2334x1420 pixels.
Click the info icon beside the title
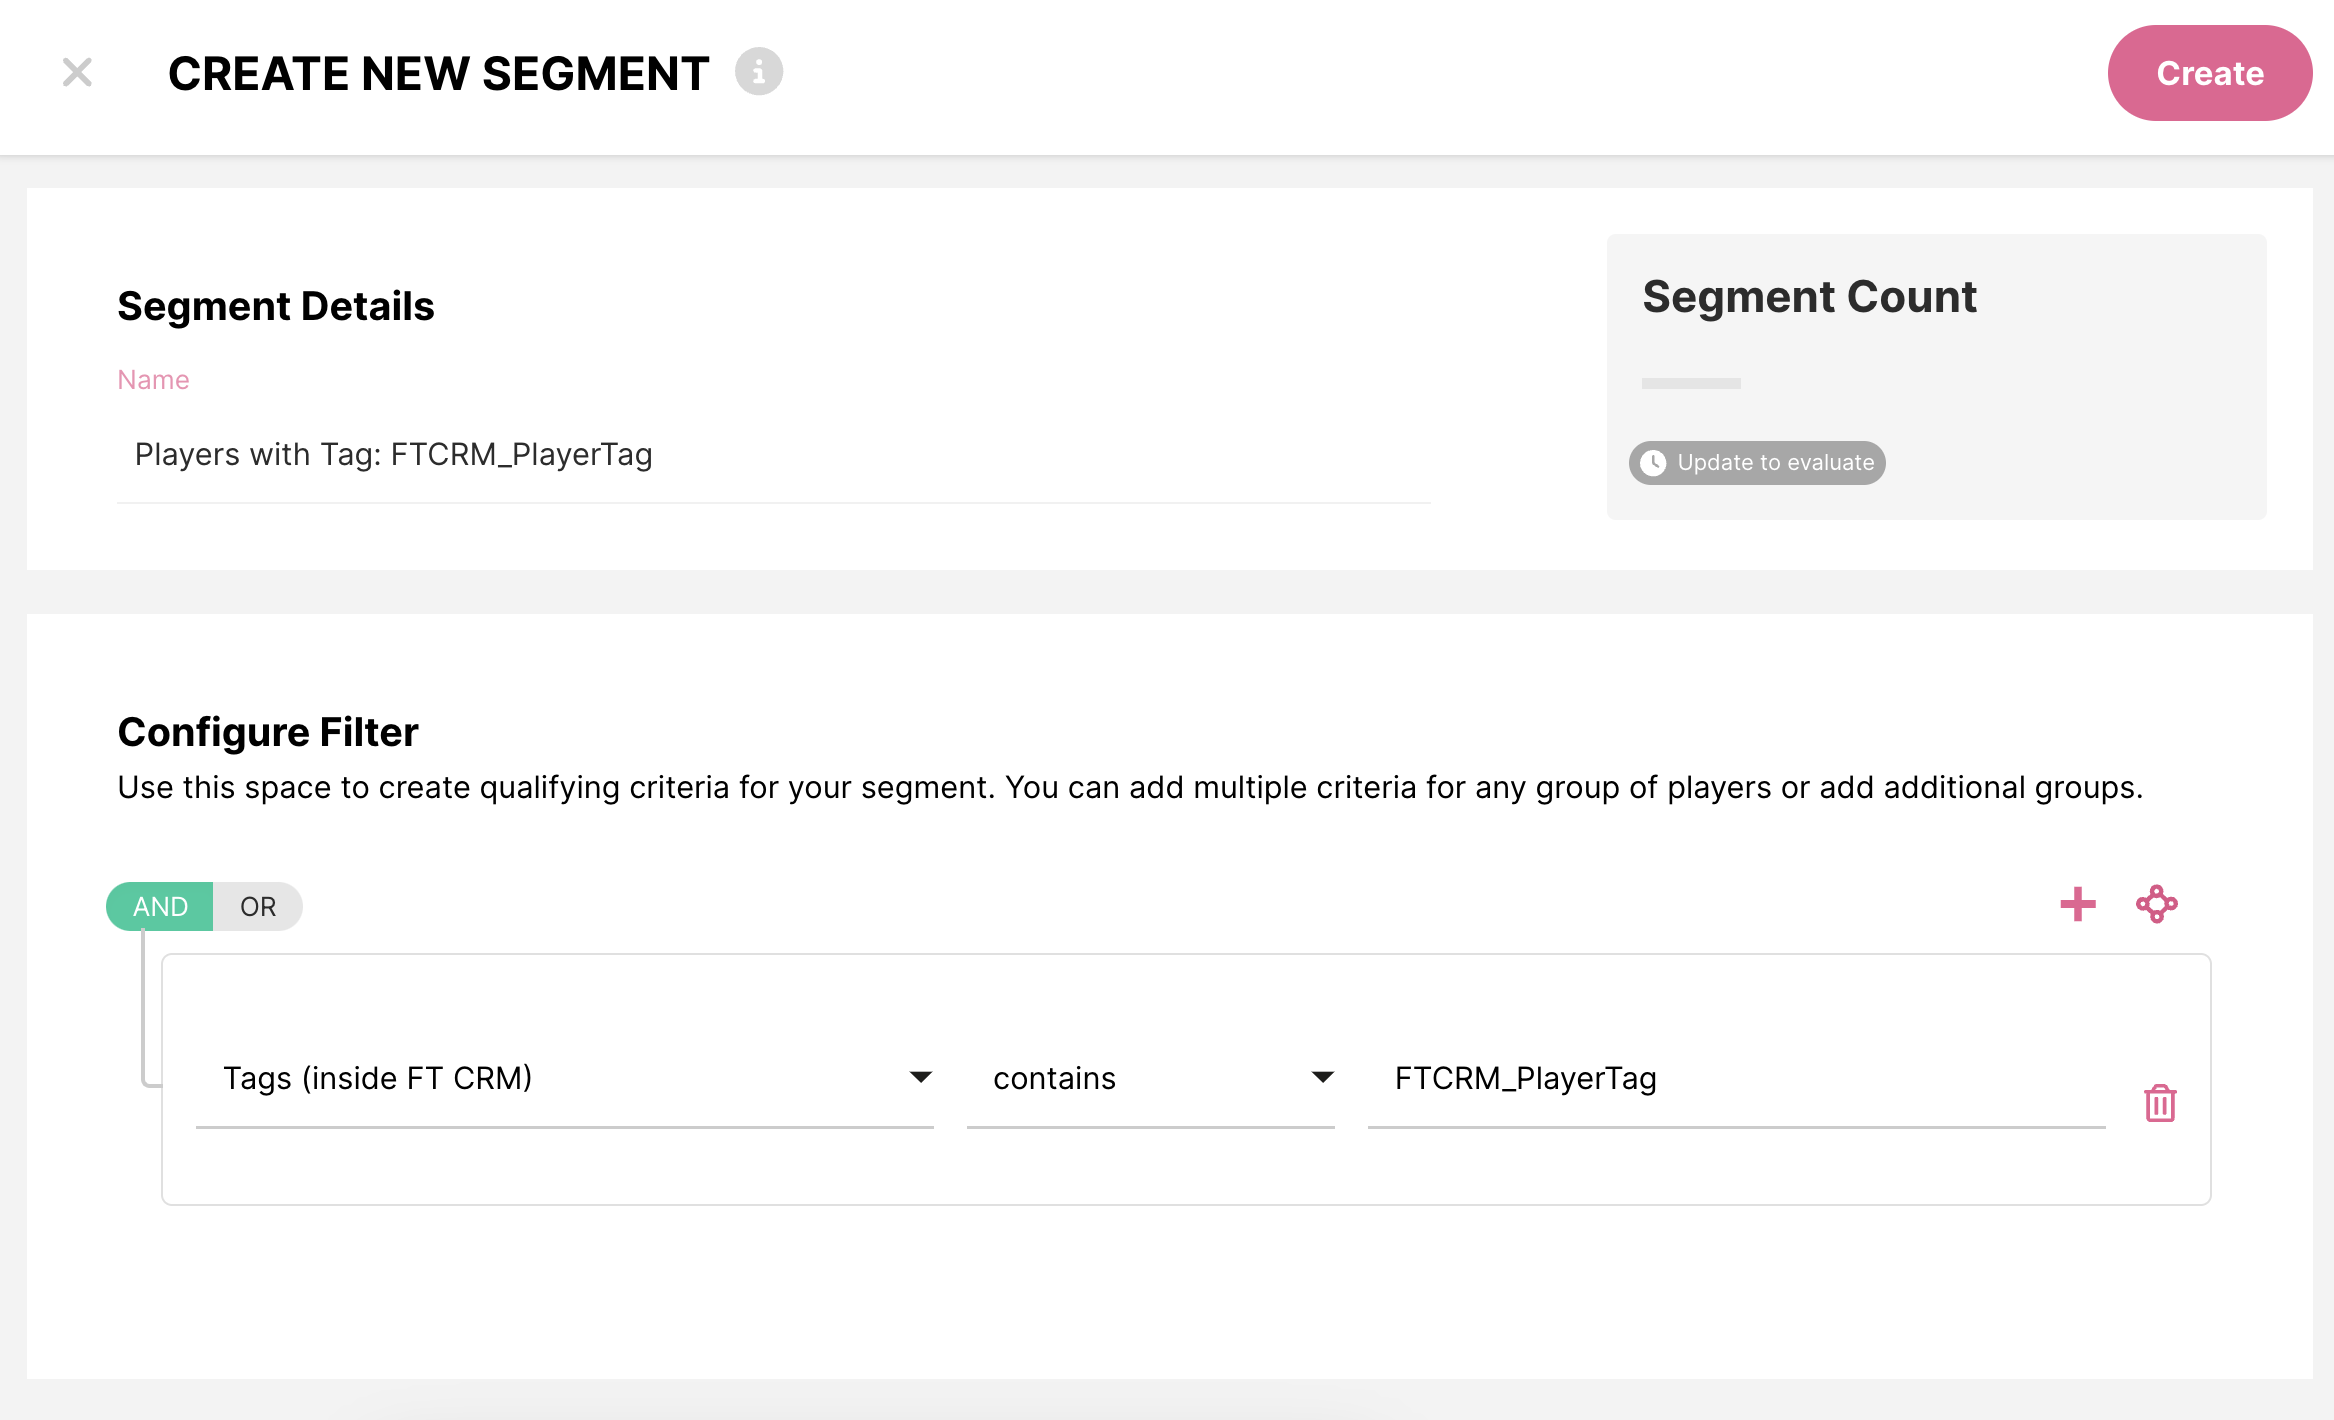[x=759, y=73]
